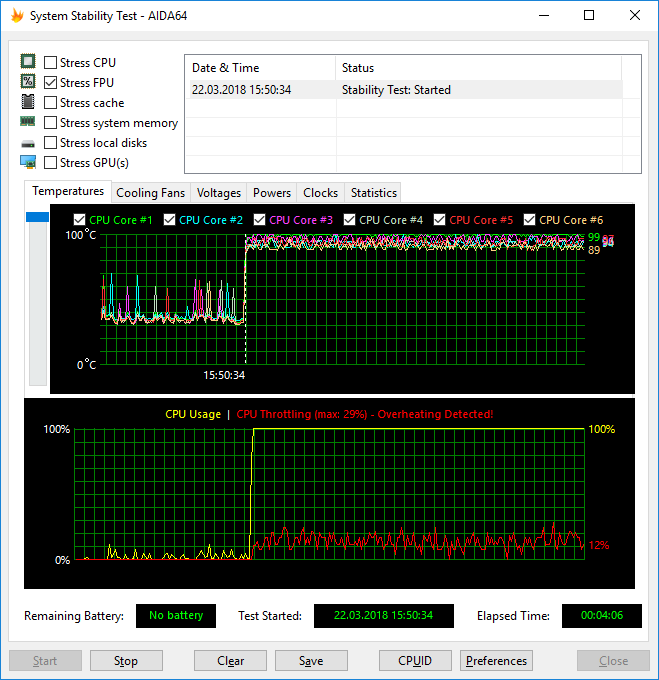Screen dimensions: 659x680
Task: Toggle CPU Core #3 graph line
Action: pos(259,220)
